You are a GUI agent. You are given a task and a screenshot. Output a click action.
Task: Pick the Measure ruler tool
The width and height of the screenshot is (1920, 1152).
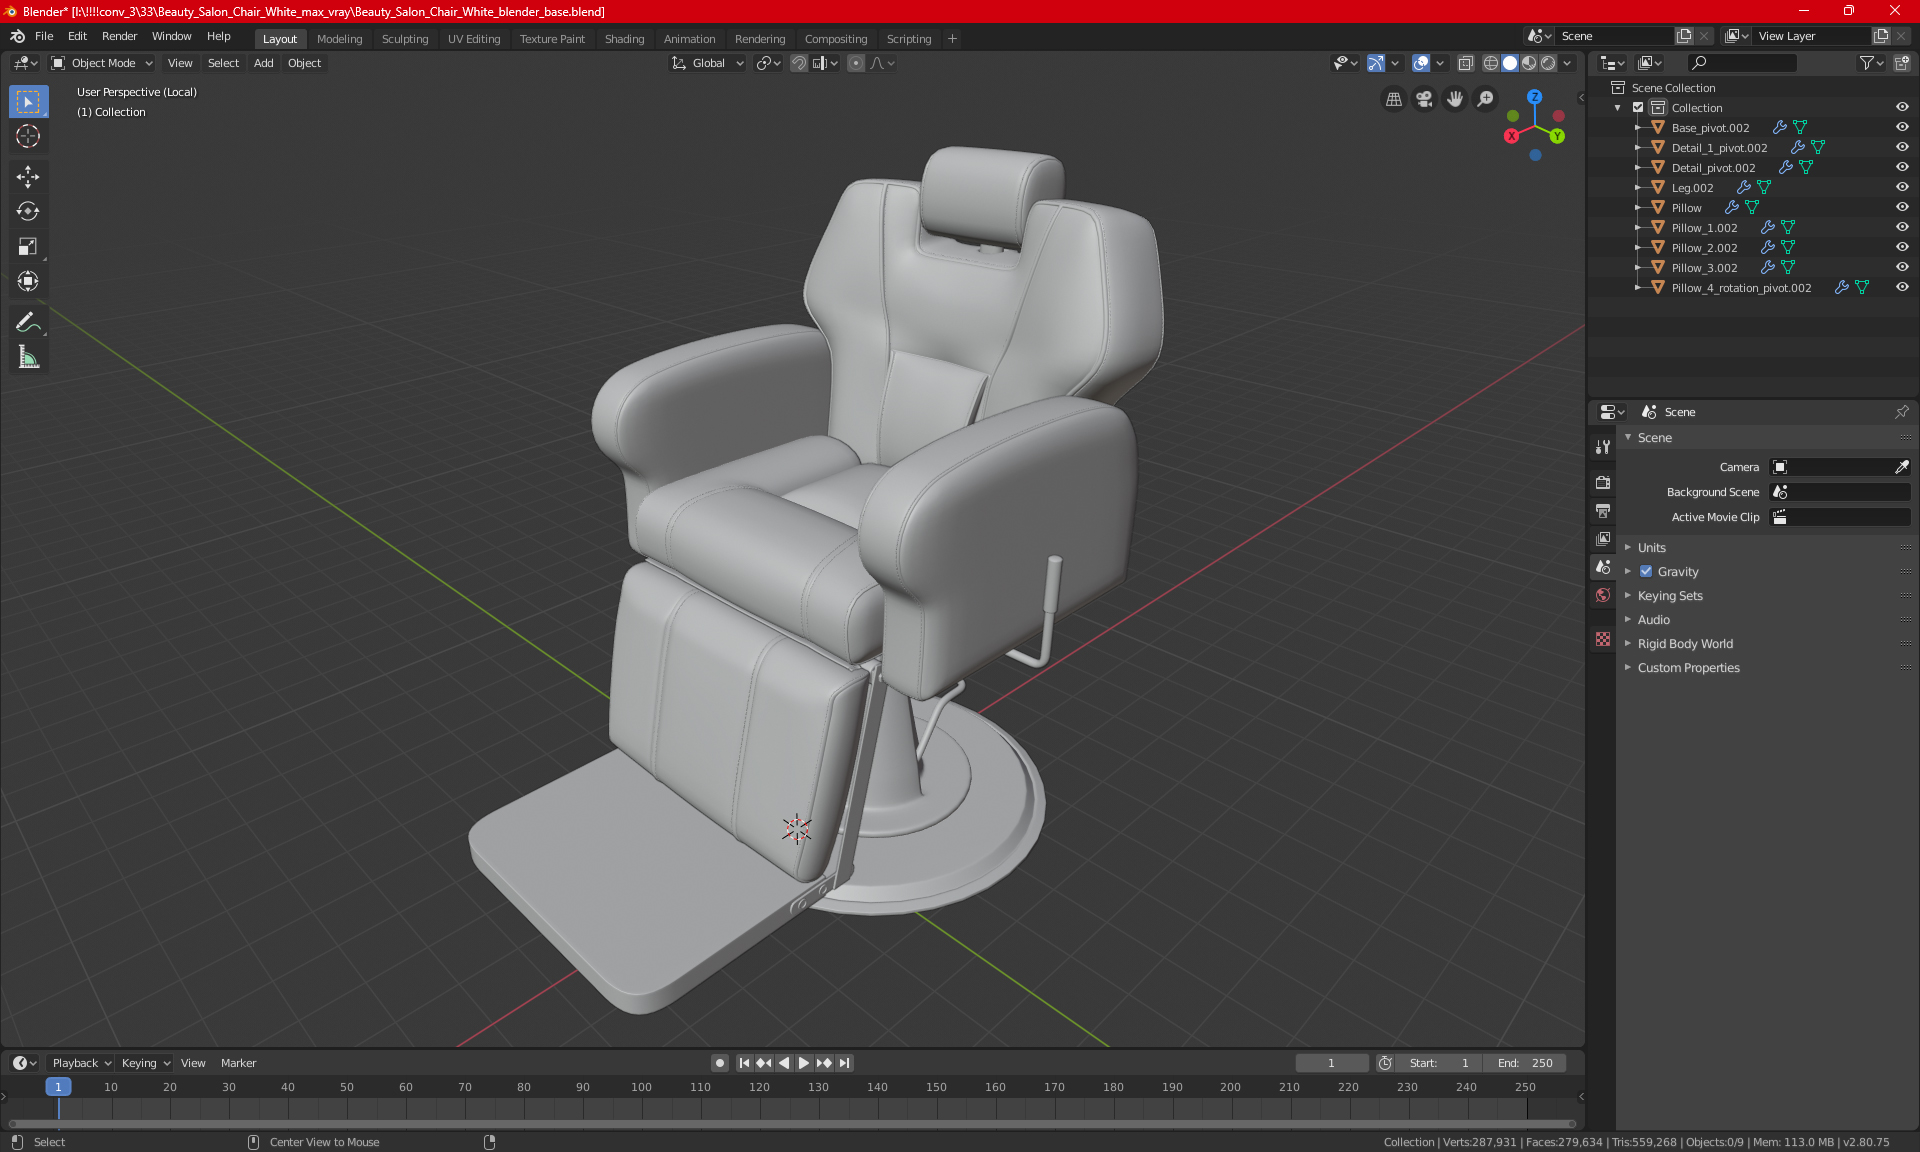pyautogui.click(x=28, y=357)
